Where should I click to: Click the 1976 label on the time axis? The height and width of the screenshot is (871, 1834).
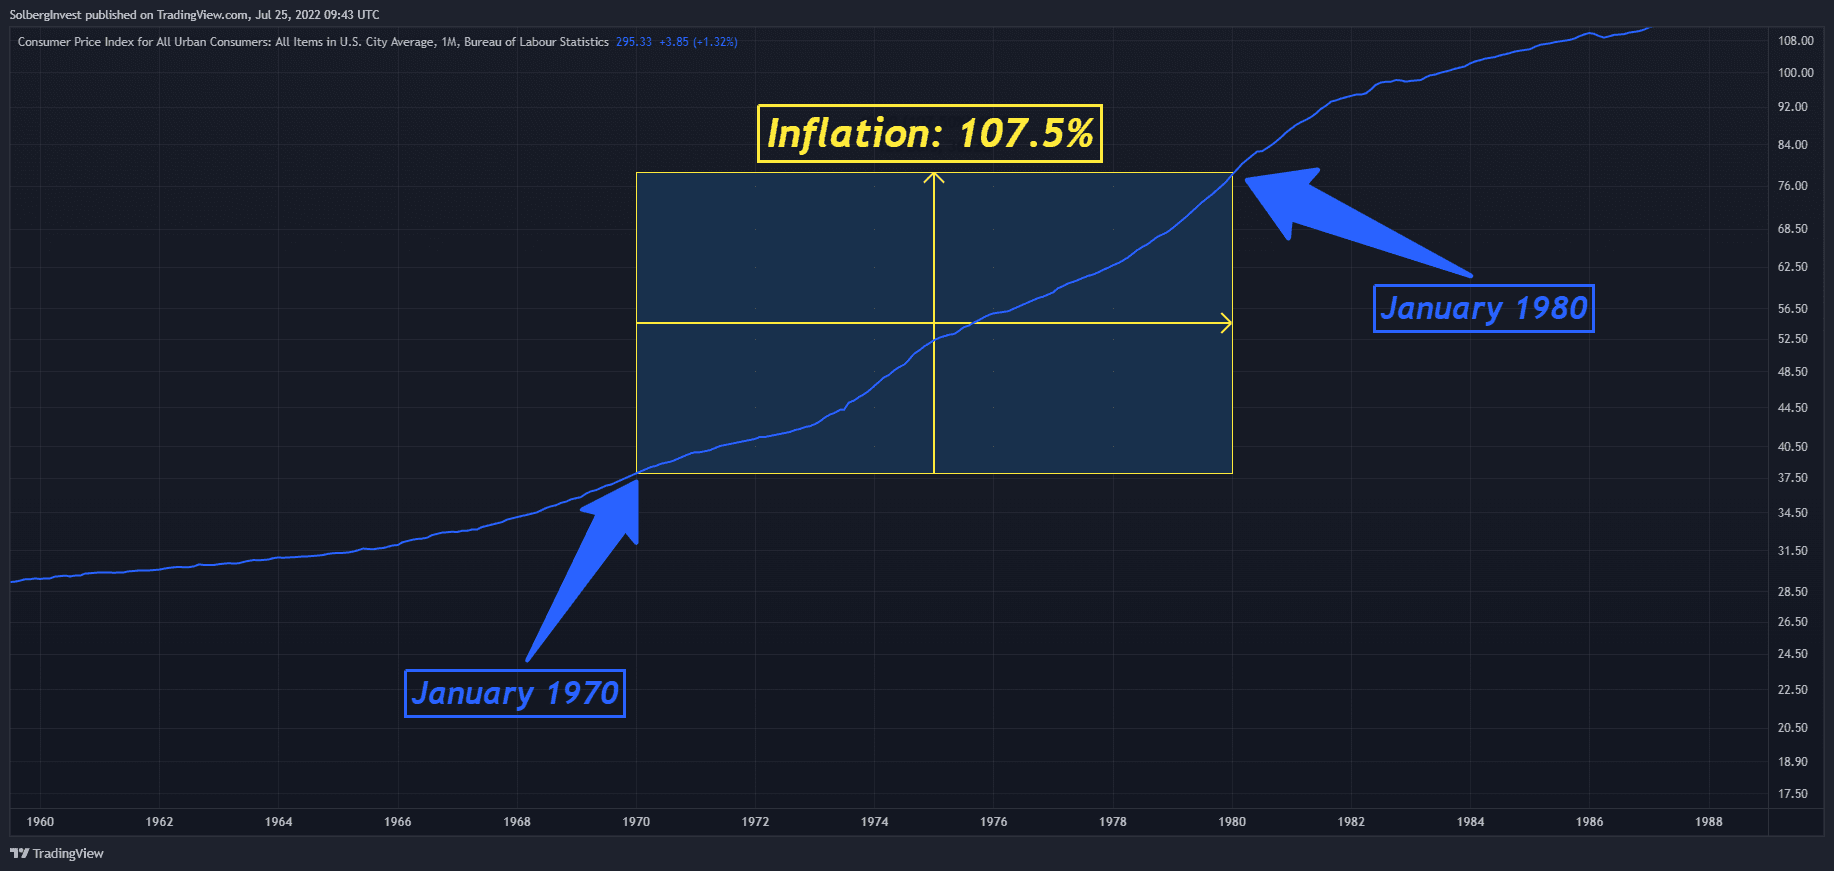coord(994,822)
